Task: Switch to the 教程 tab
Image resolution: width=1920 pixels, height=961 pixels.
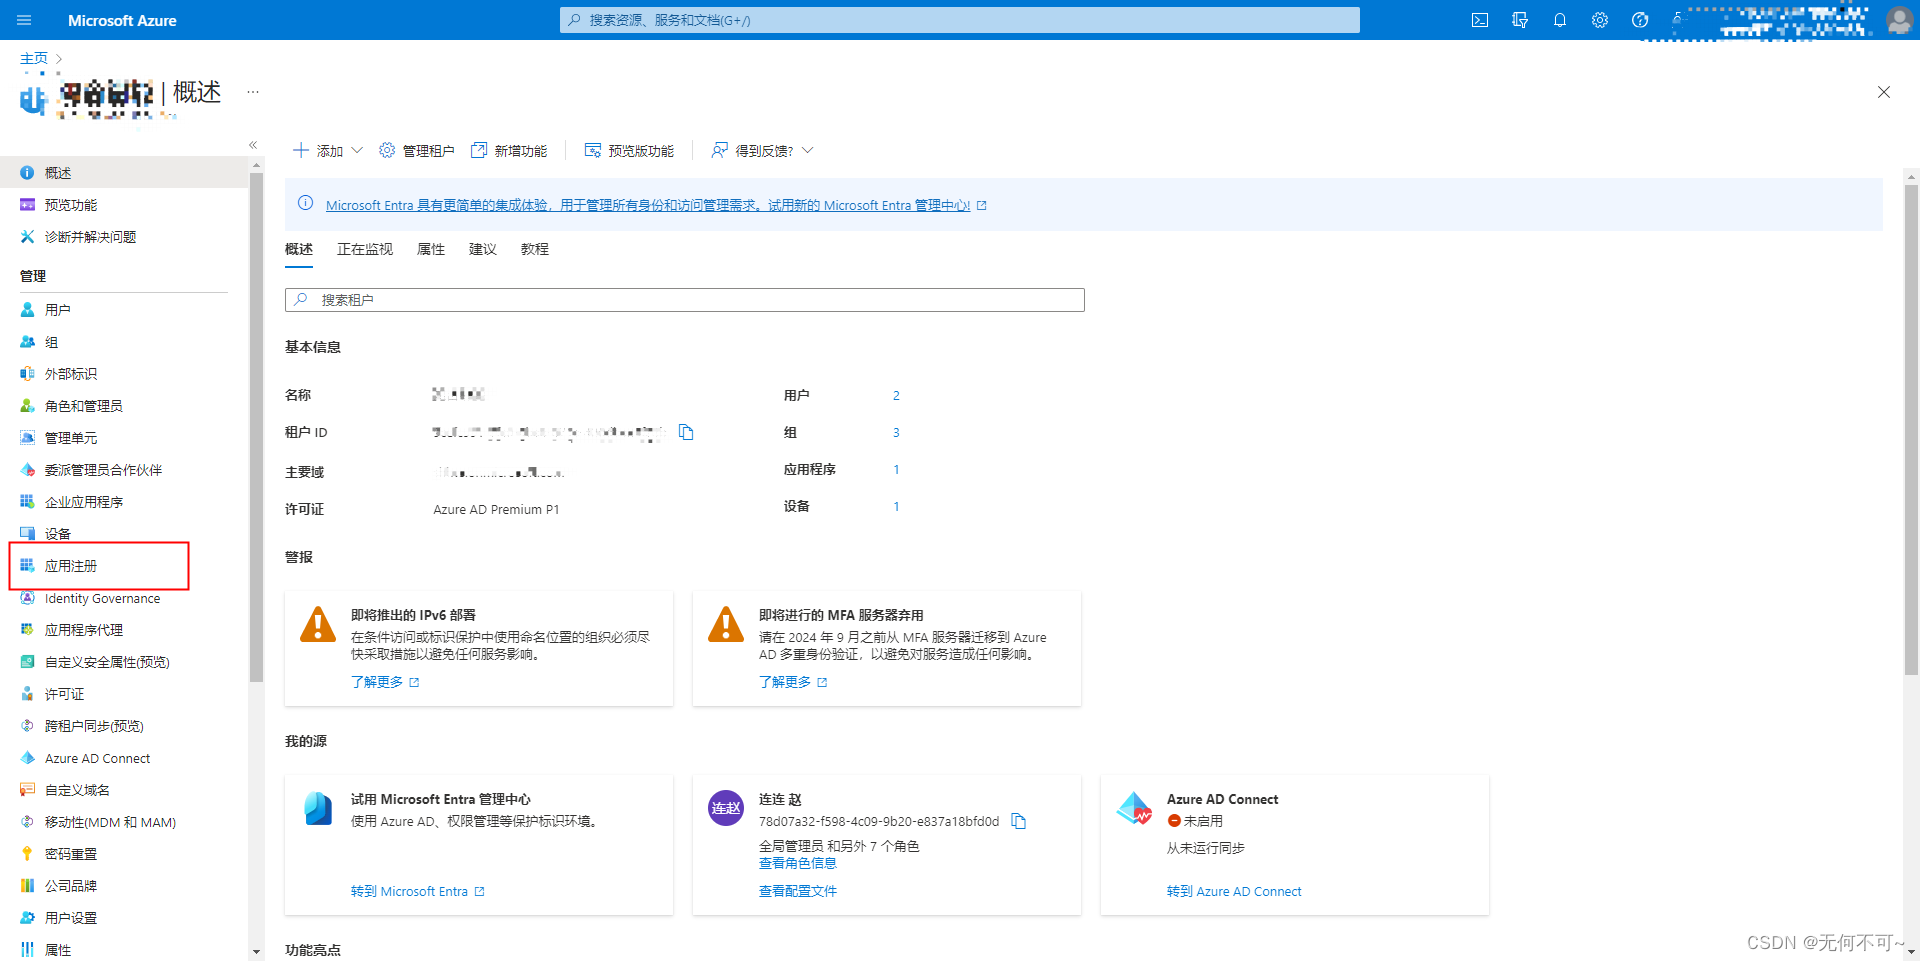Action: click(535, 249)
